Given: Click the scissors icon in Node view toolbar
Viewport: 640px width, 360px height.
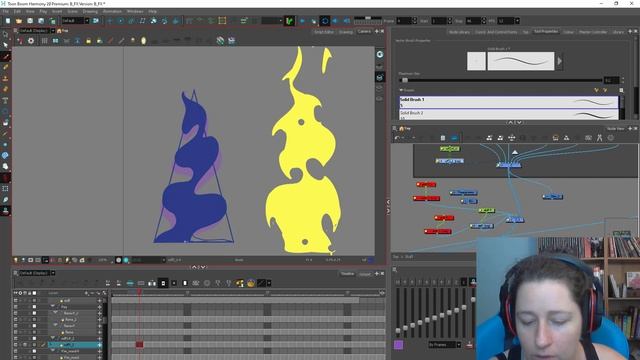Looking at the screenshot, I should (x=599, y=138).
